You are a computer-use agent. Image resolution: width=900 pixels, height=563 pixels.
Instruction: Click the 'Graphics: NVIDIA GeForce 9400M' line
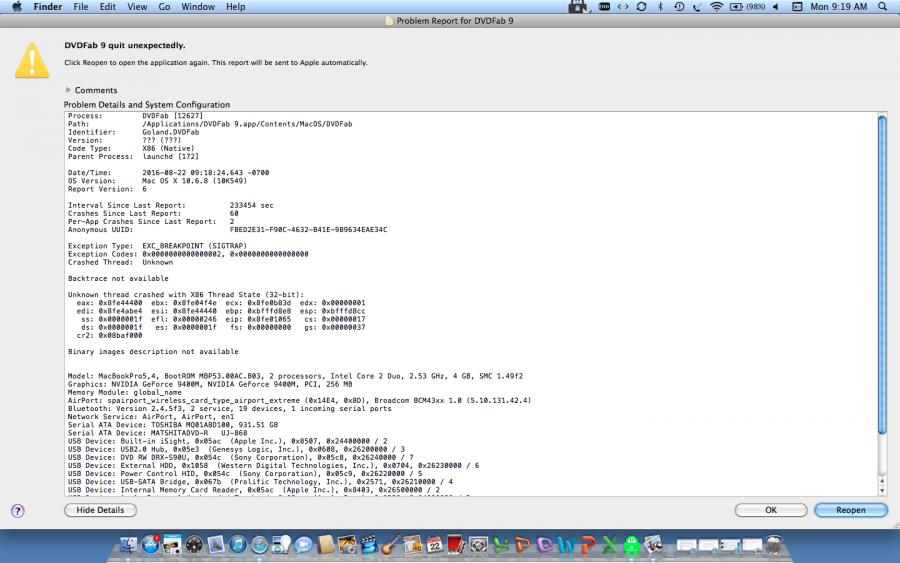[x=210, y=384]
